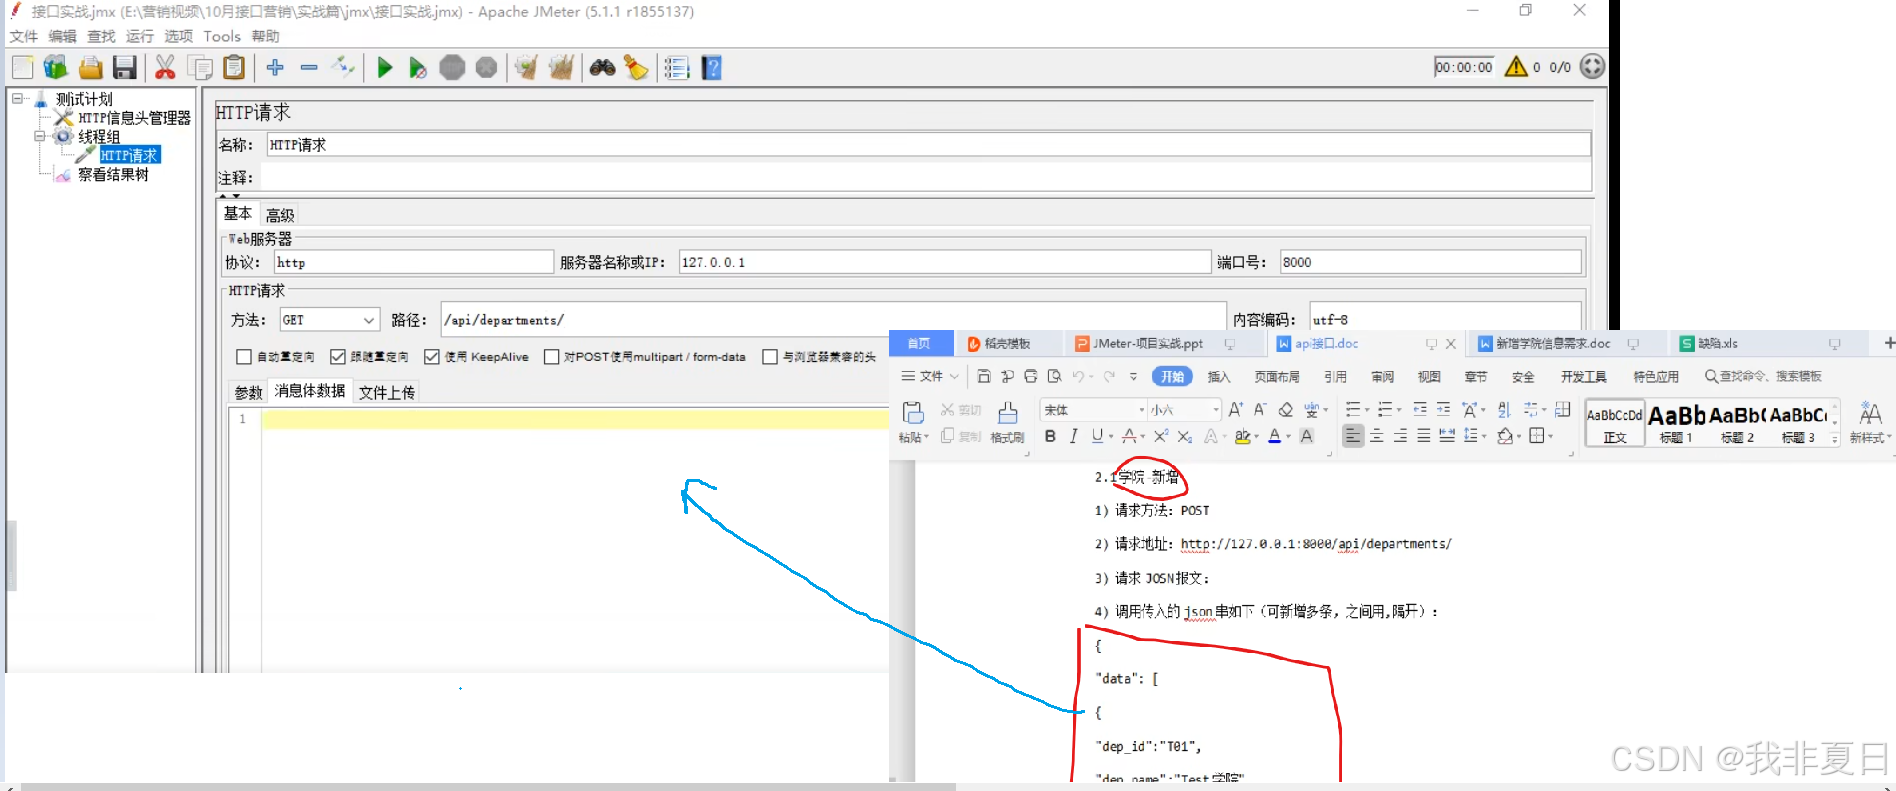
Task: Open the JMeter 文件 menu
Action: coord(24,36)
